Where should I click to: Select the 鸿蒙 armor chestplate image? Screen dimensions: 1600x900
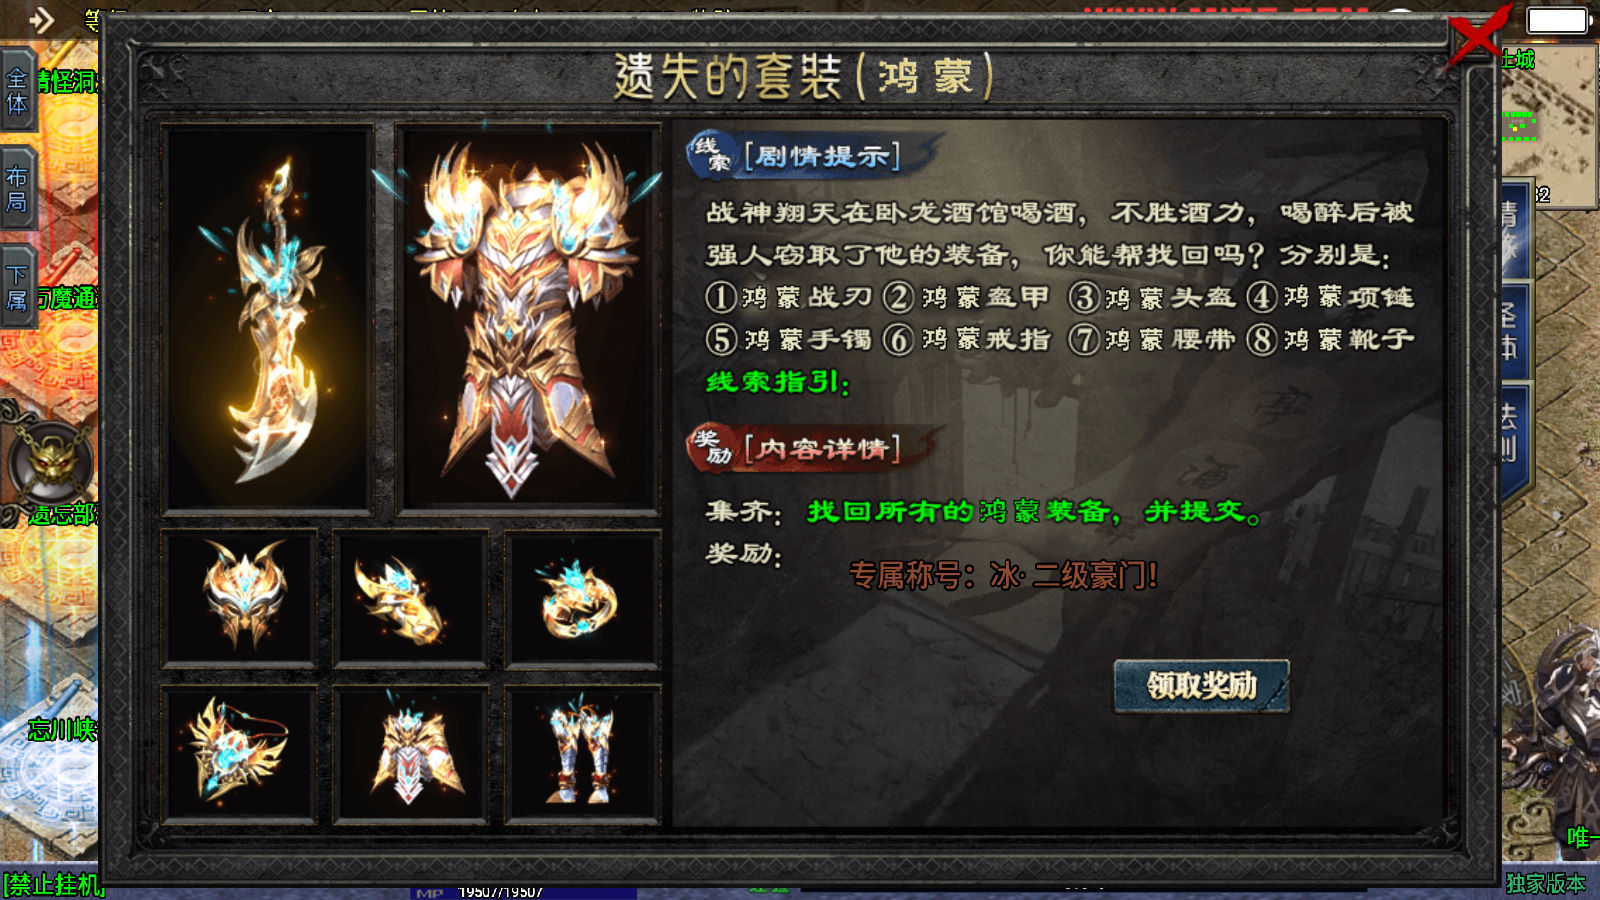(x=528, y=319)
